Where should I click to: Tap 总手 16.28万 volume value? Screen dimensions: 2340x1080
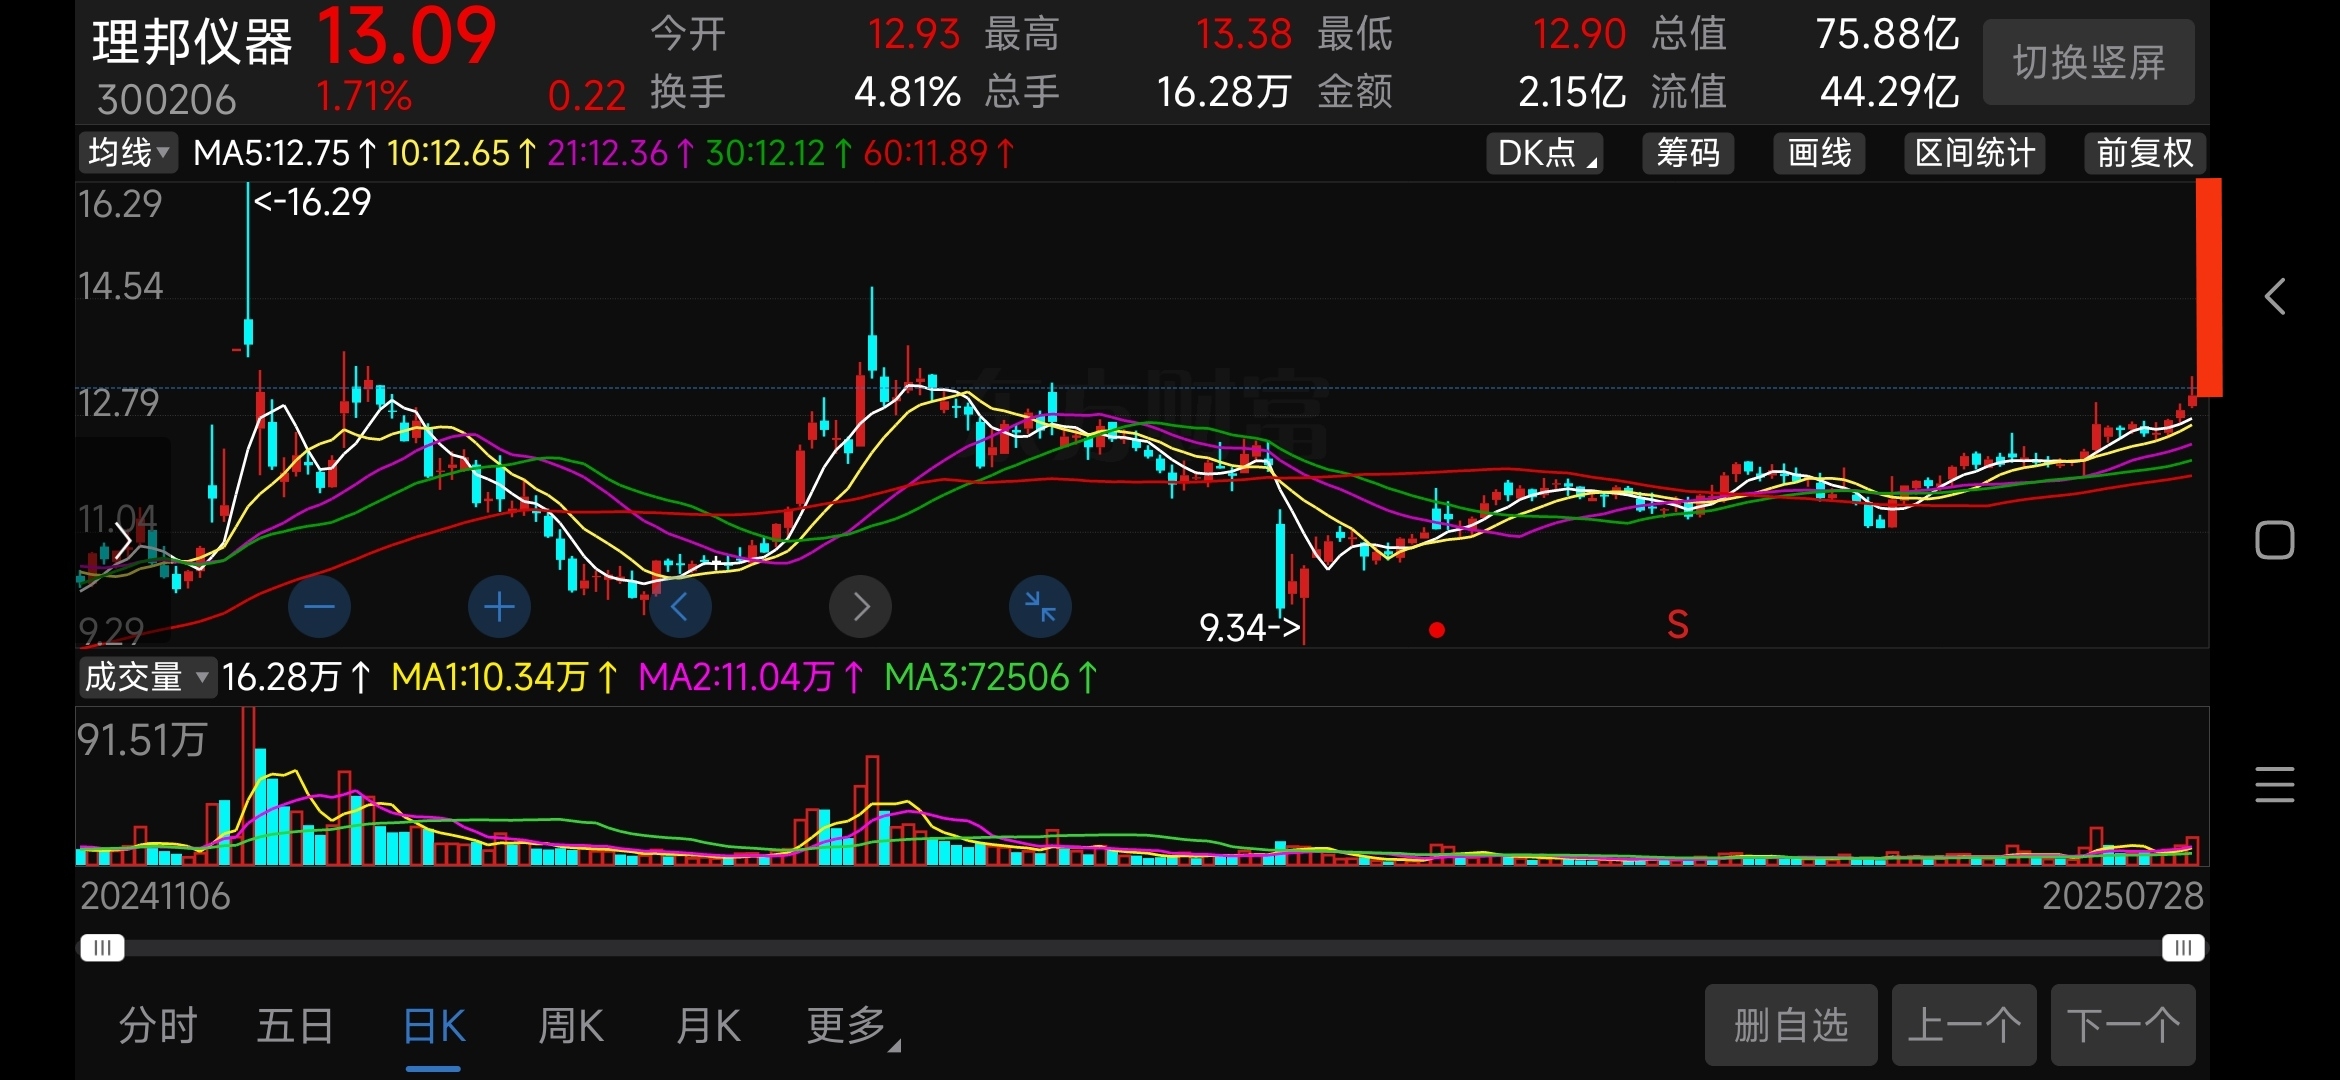tap(1224, 92)
